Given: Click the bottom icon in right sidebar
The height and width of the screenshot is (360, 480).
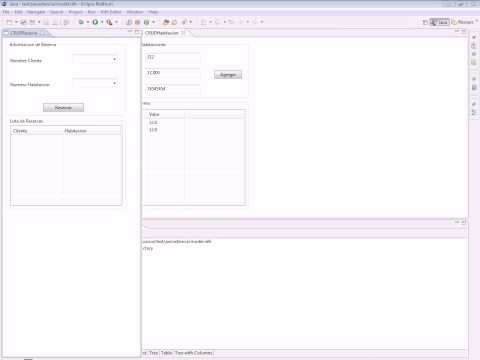Looking at the screenshot, I should (474, 113).
